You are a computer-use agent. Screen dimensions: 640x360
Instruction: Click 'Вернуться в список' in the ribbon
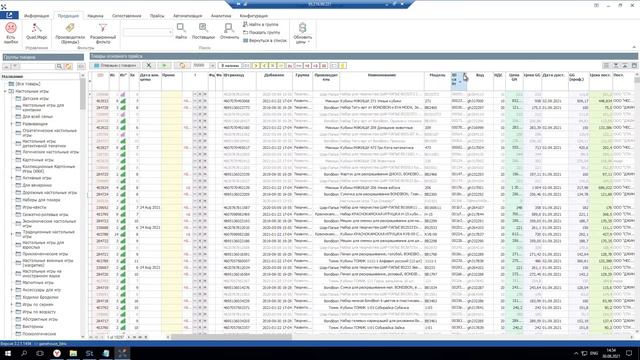265,40
